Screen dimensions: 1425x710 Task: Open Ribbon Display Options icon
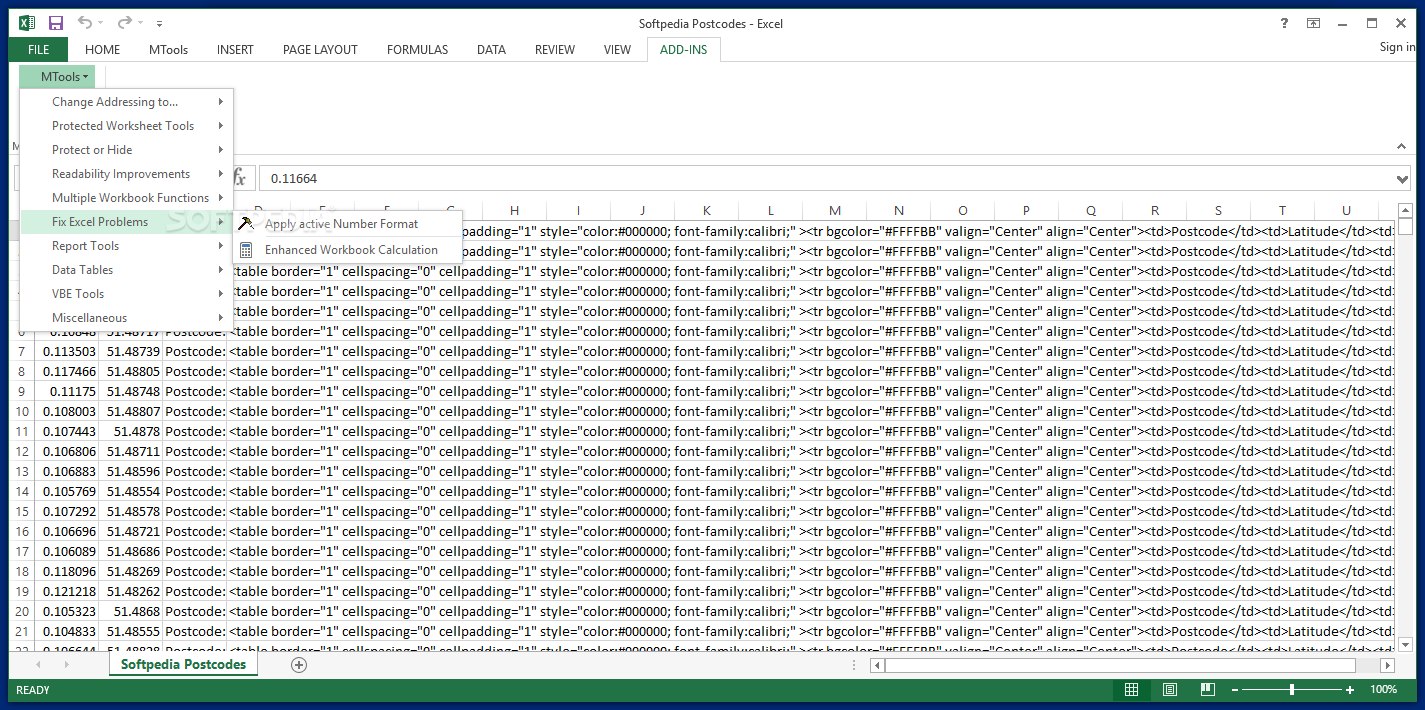[x=1312, y=23]
